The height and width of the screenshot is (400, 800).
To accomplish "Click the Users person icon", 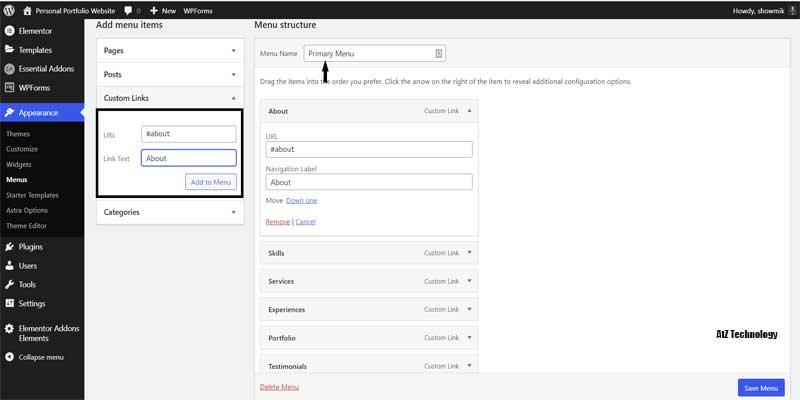I will (x=9, y=266).
